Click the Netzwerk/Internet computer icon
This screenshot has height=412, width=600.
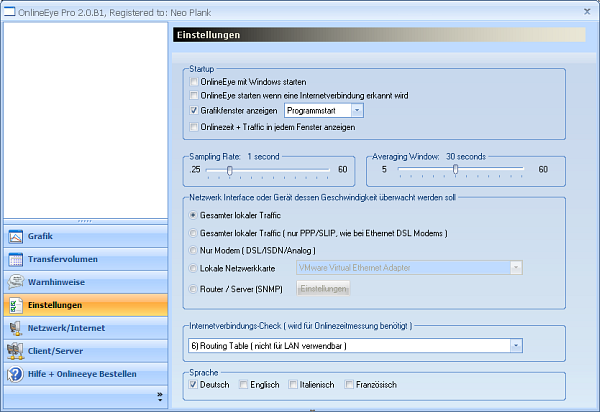point(16,328)
